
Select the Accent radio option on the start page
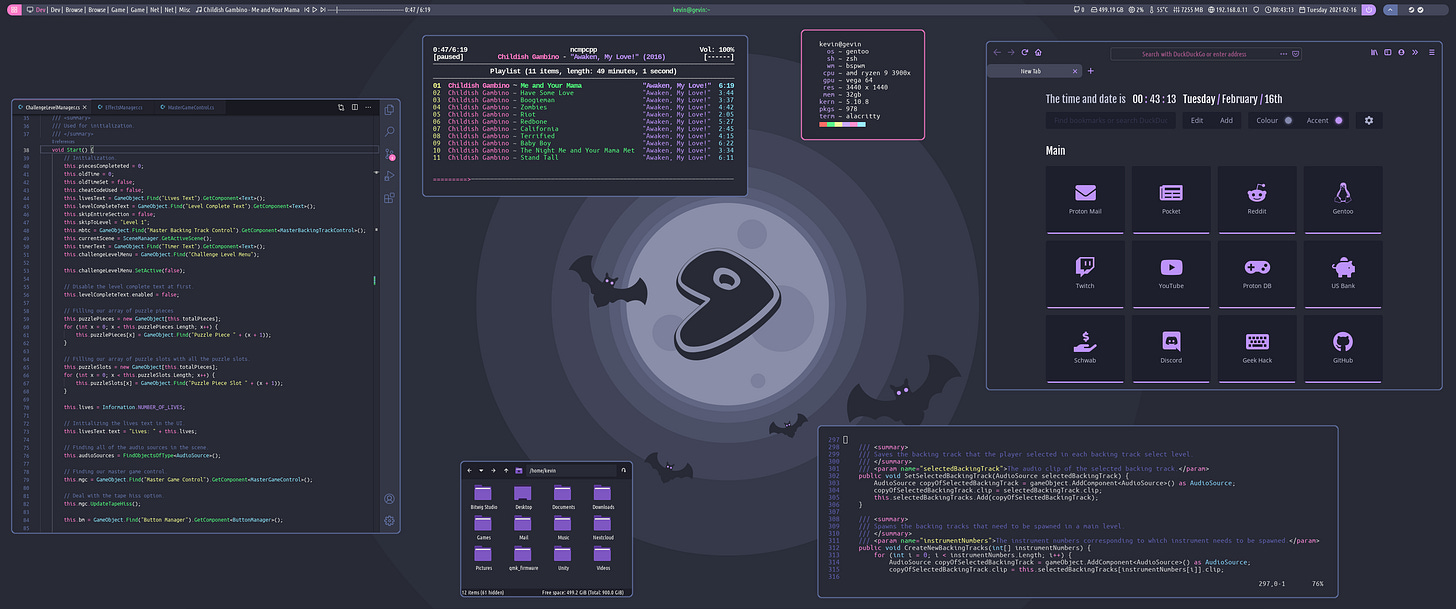(x=1339, y=120)
